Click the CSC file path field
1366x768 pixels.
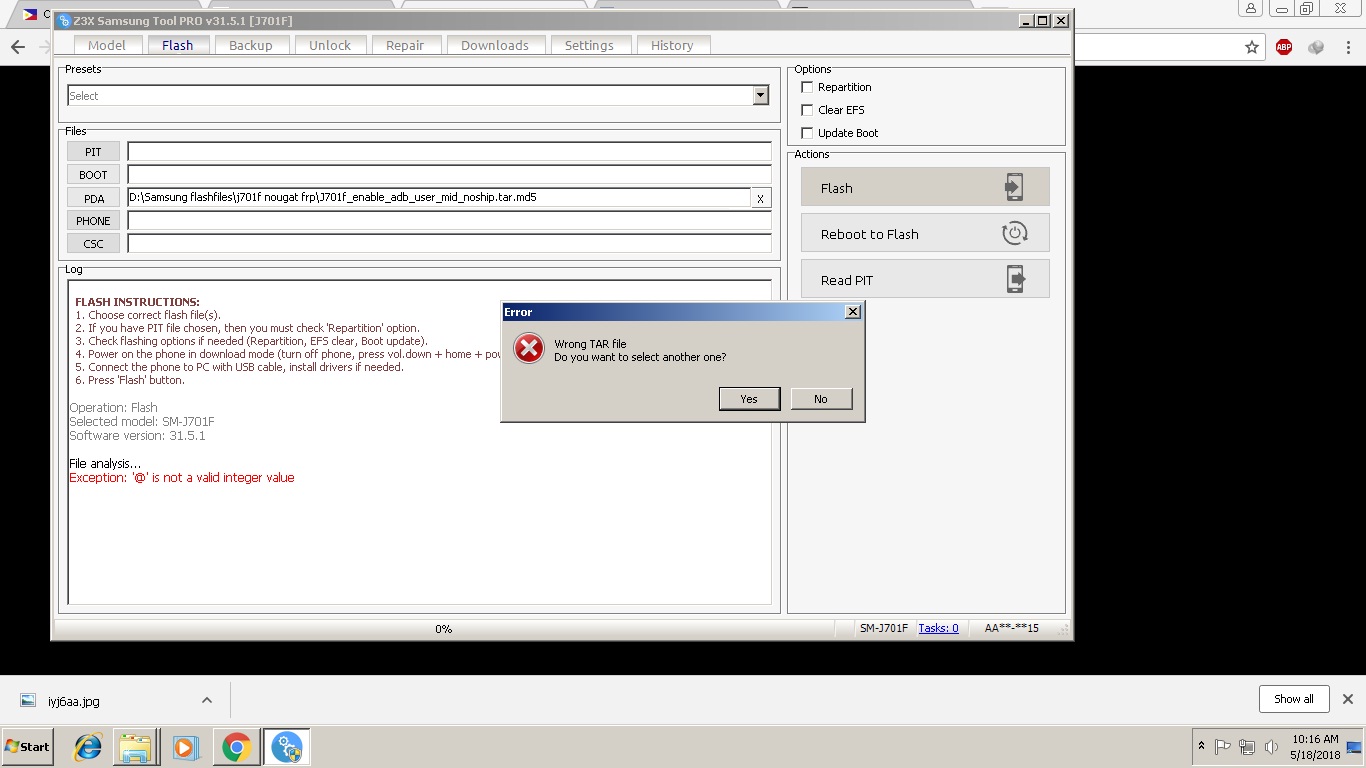point(449,243)
